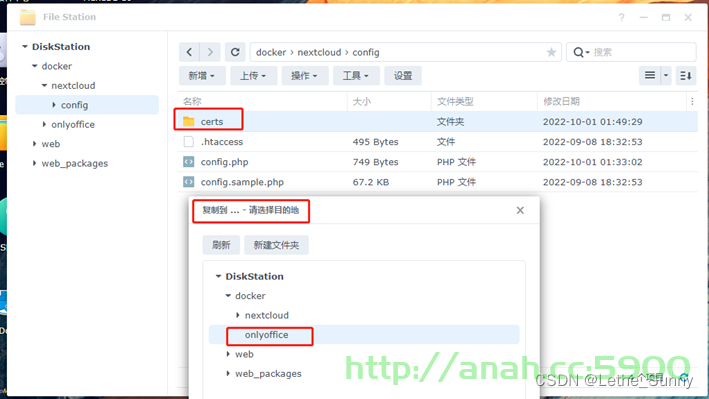Click 刷新 in the copy dialog
The width and height of the screenshot is (709, 399).
point(221,245)
